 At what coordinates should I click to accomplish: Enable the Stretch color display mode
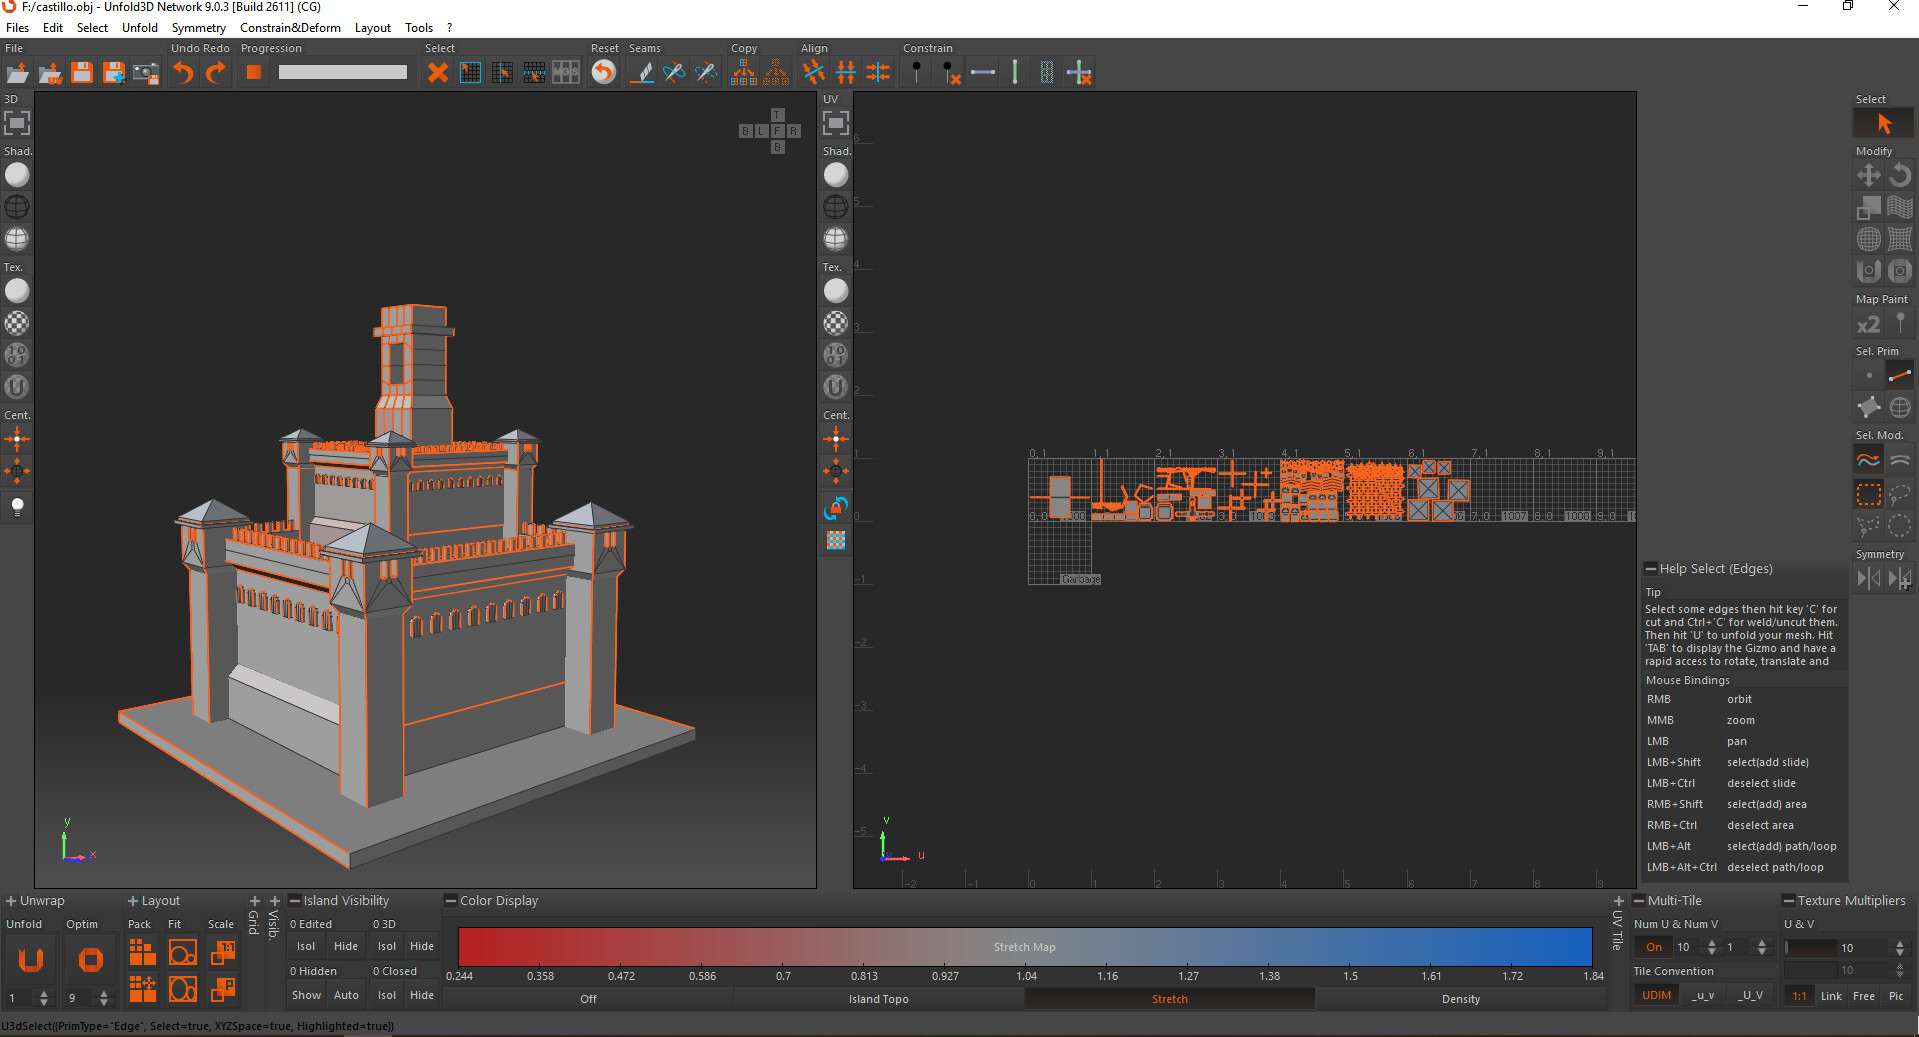[1169, 999]
